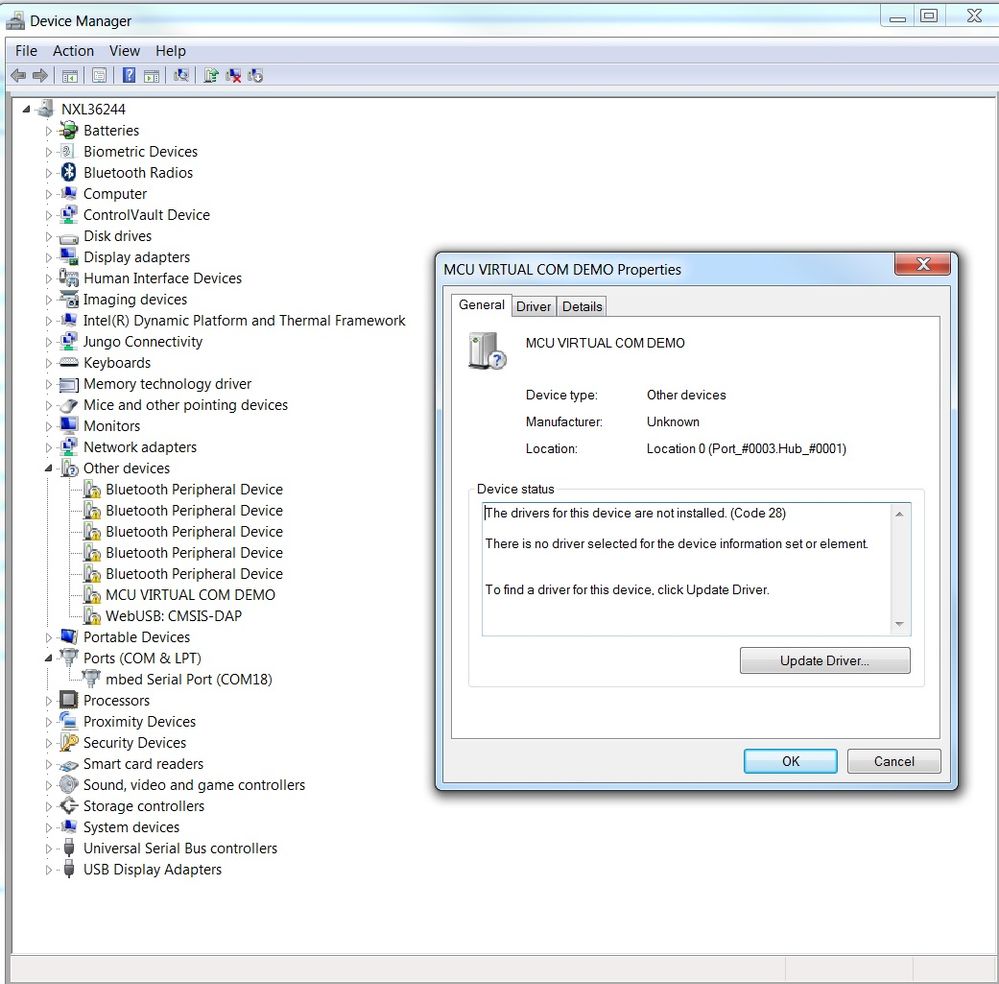Screen dimensions: 999x984
Task: Click the Back arrow in toolbar
Action: (18, 76)
